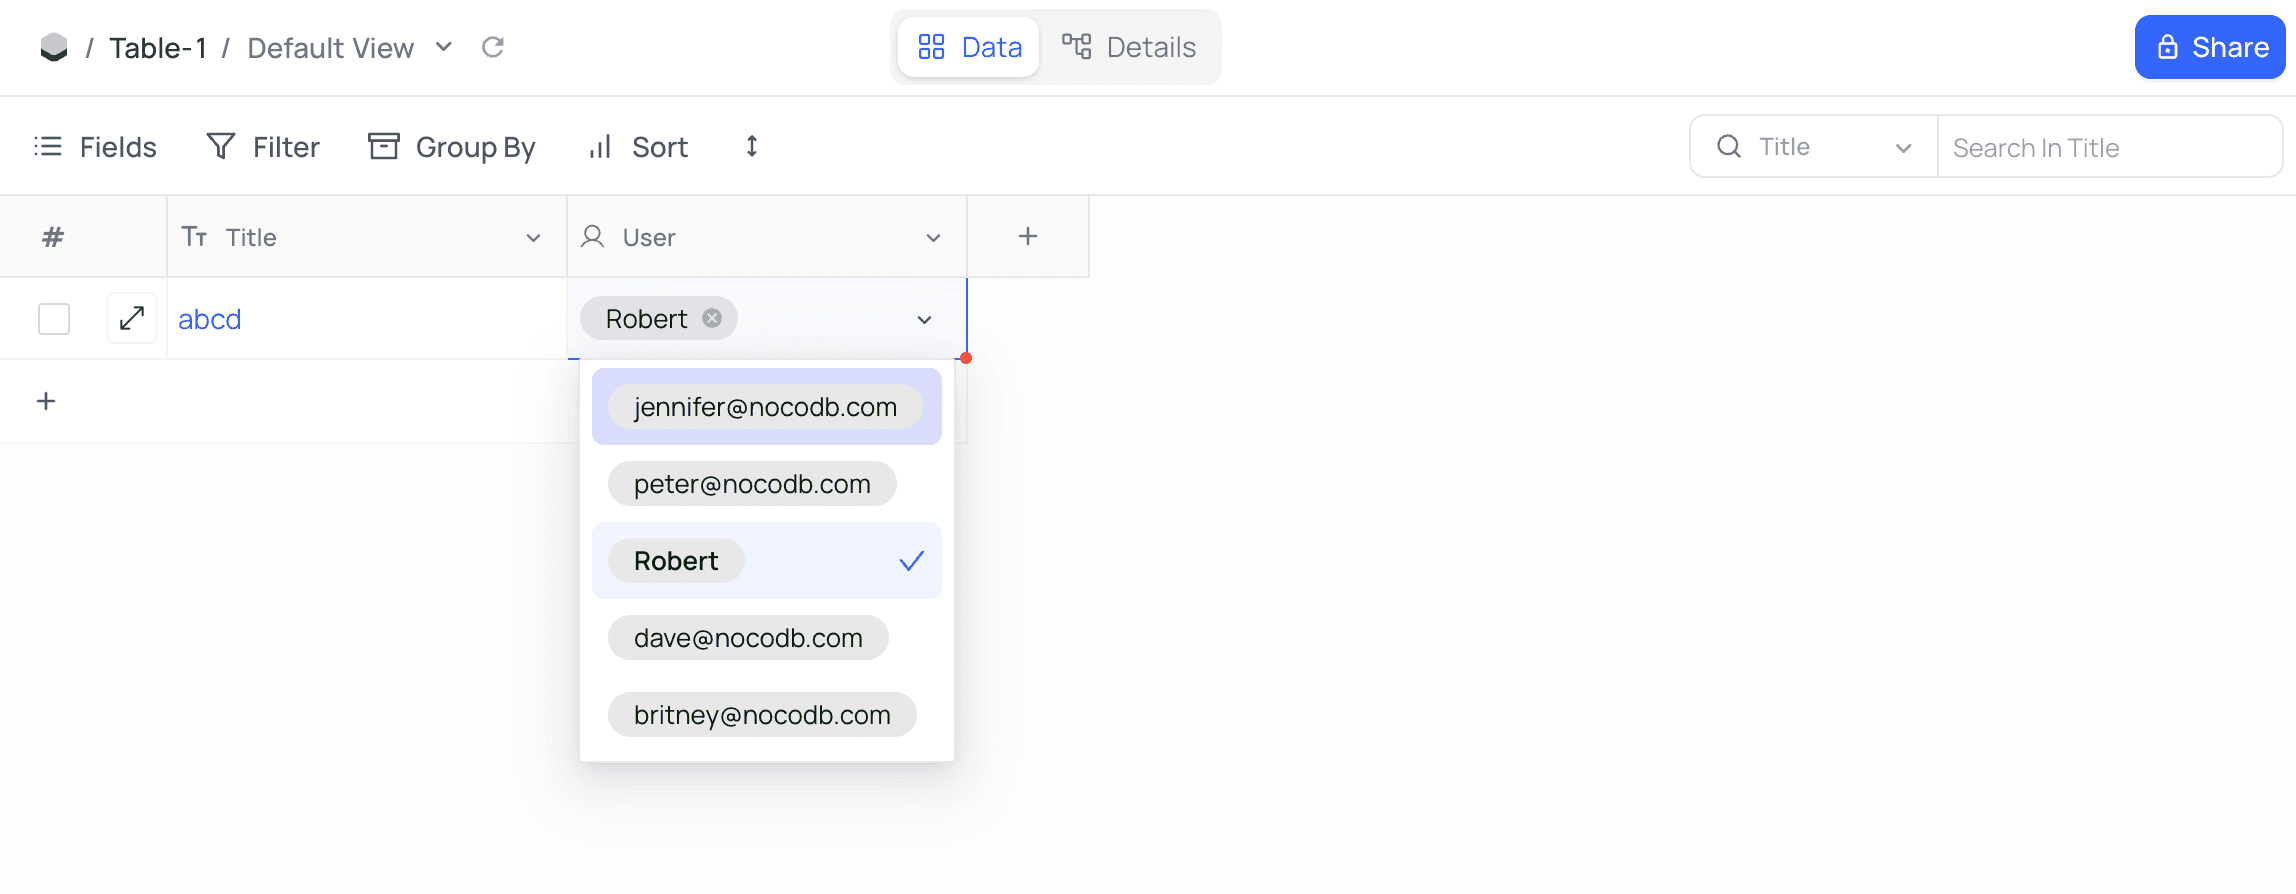The height and width of the screenshot is (894, 2296).
Task: Switch to the Data tab
Action: pyautogui.click(x=969, y=47)
